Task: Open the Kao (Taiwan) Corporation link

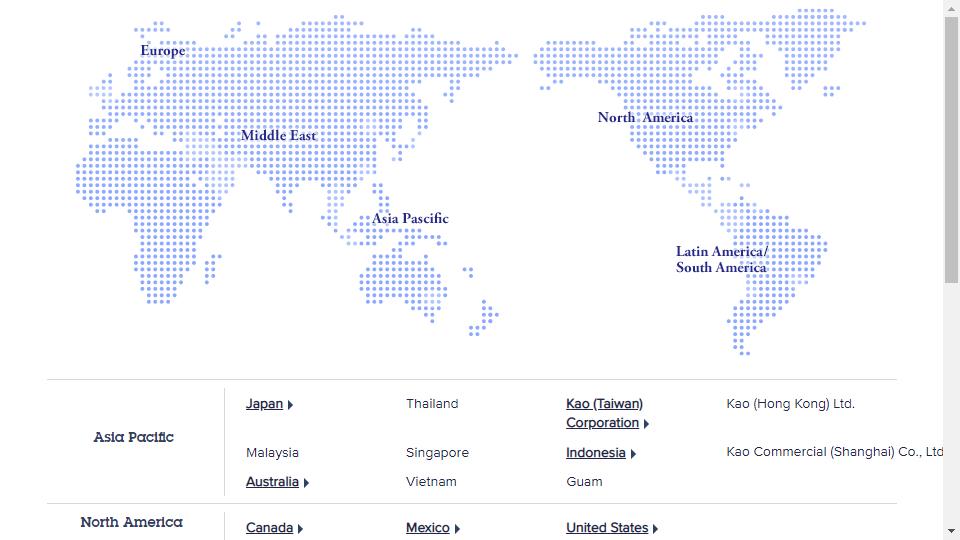Action: pos(604,413)
